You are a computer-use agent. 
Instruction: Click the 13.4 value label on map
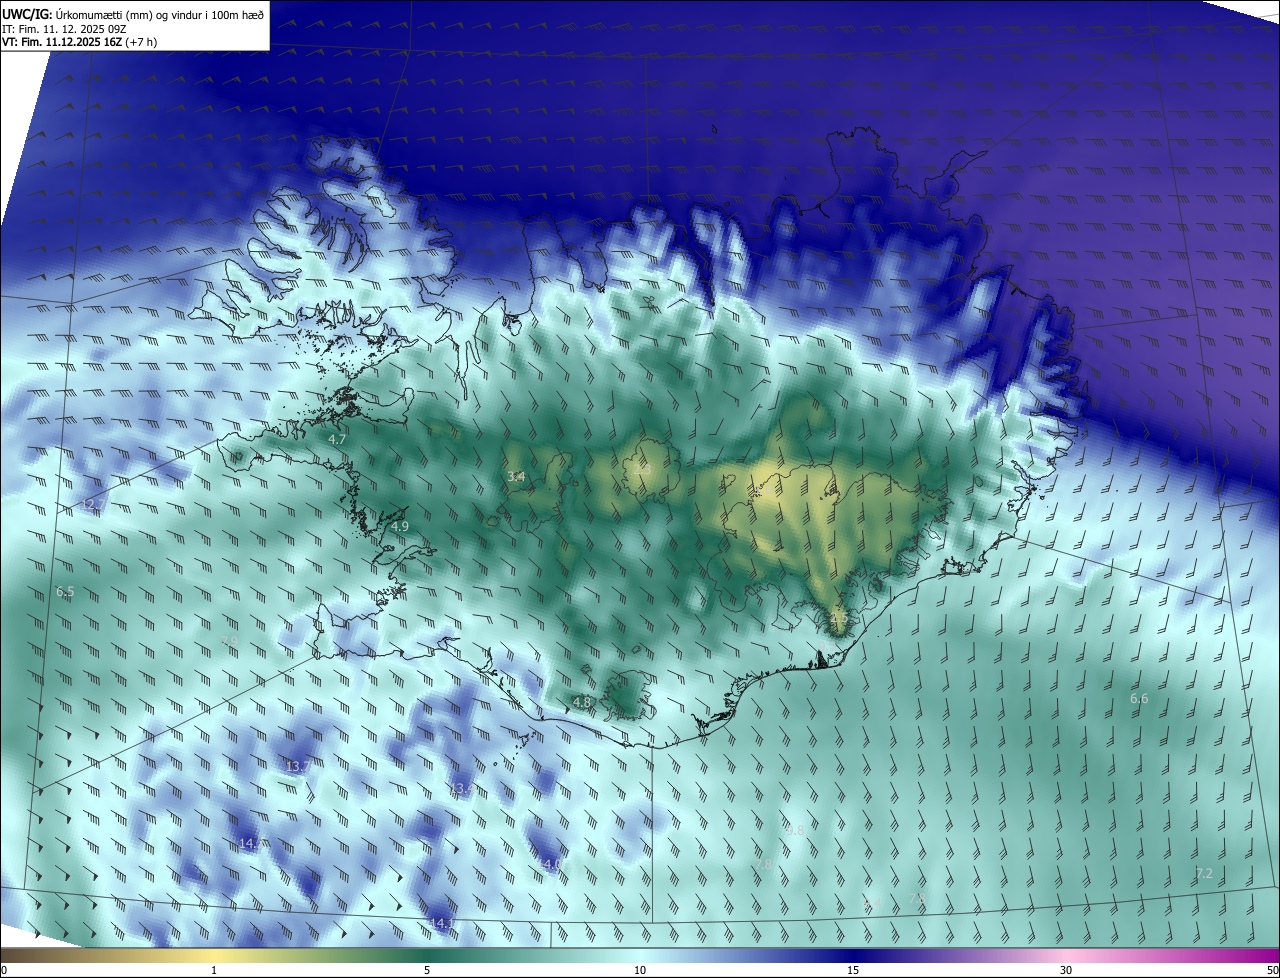(461, 789)
